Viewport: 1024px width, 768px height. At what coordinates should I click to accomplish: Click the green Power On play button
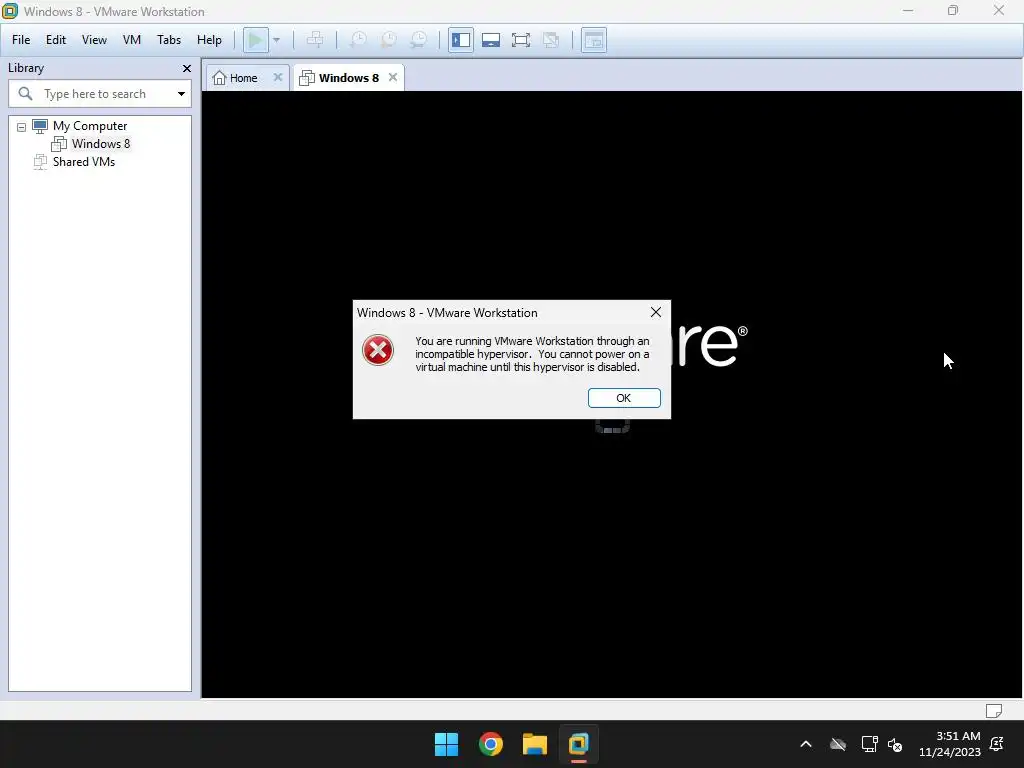point(255,40)
